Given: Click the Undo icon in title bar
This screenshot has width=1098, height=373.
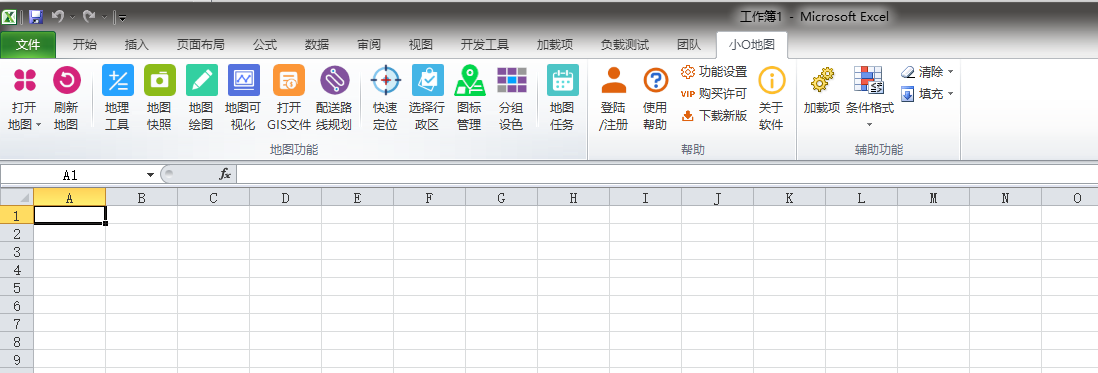Looking at the screenshot, I should point(59,16).
